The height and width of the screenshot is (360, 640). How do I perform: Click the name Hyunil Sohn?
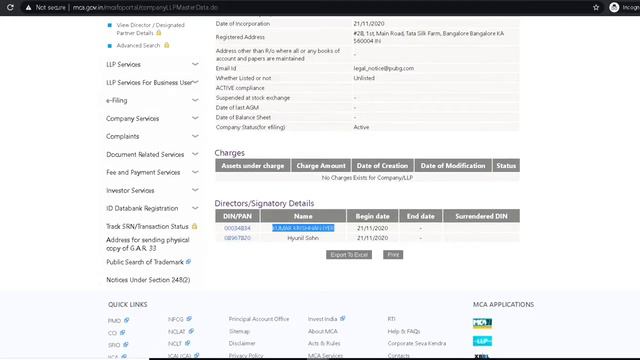pyautogui.click(x=303, y=238)
